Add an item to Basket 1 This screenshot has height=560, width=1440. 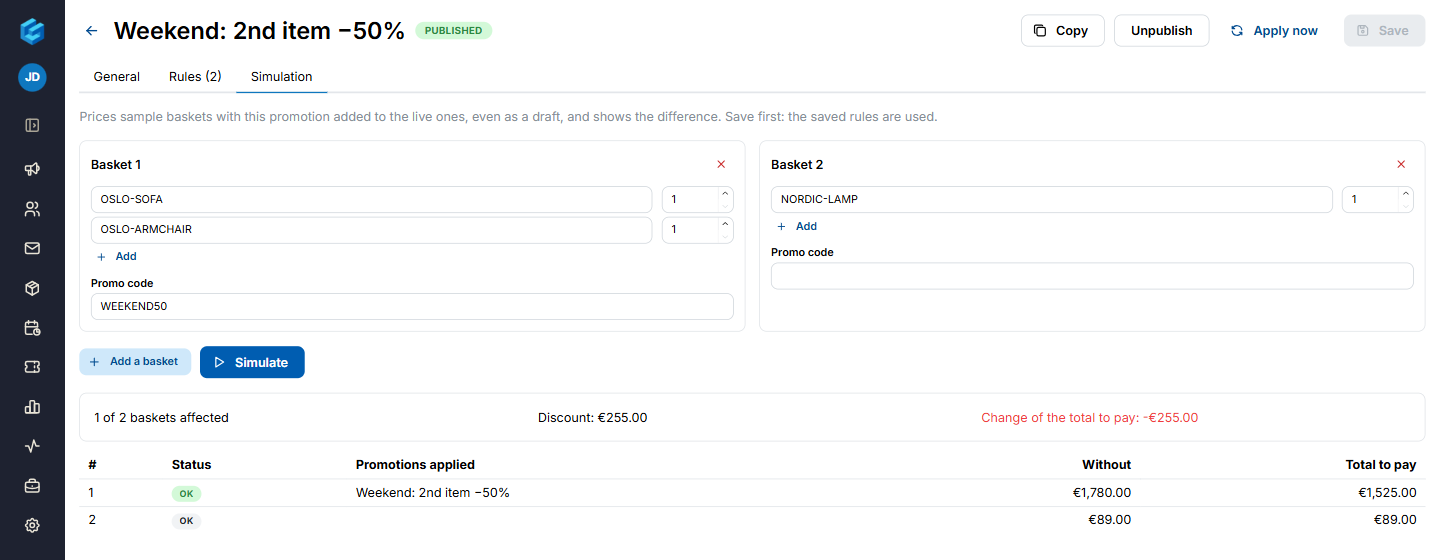(115, 256)
